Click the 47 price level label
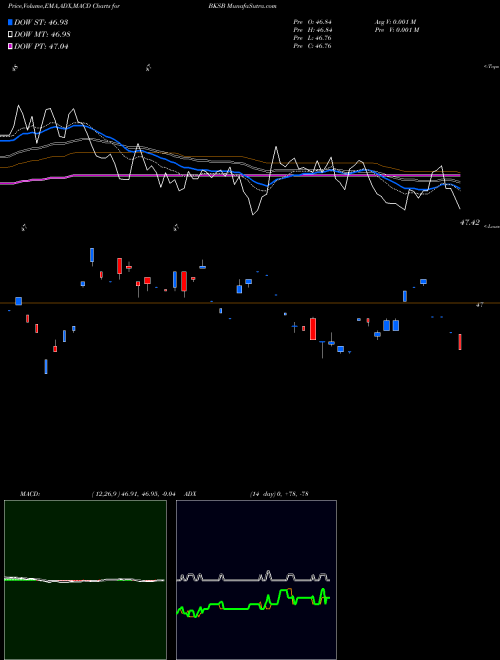Screen dimensions: 500x660 point(479,305)
